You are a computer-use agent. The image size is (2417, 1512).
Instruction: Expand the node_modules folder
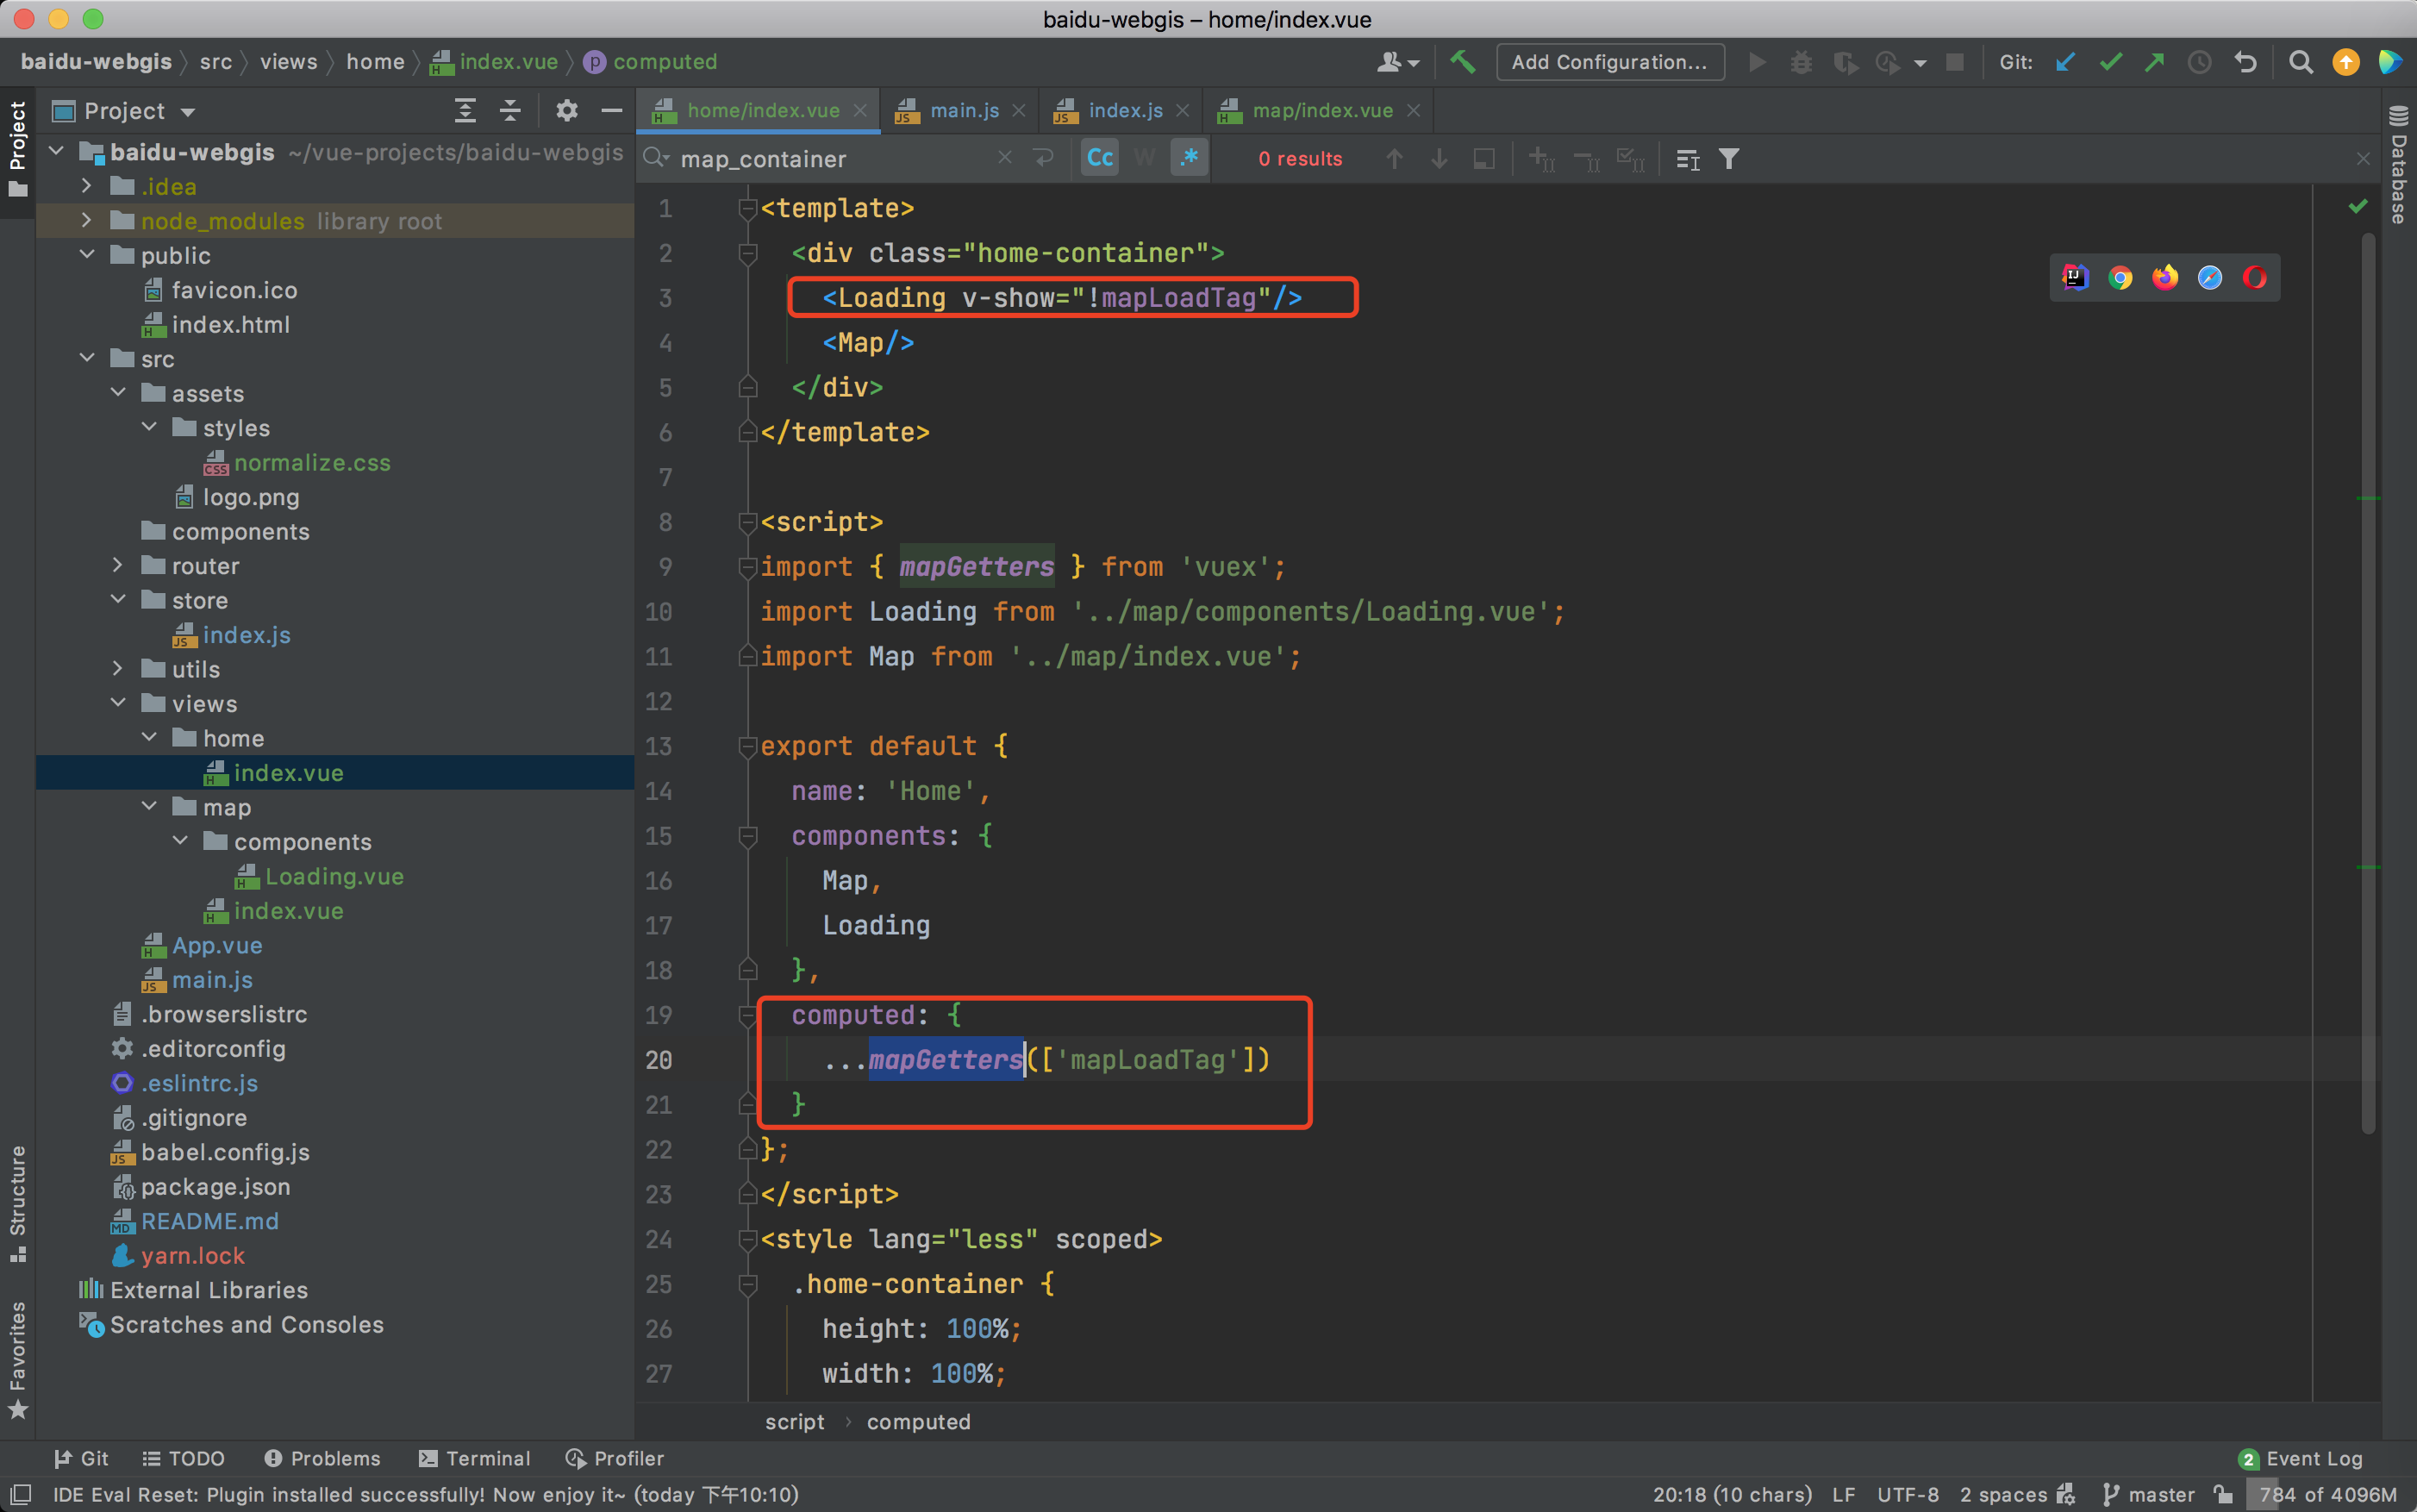[87, 220]
